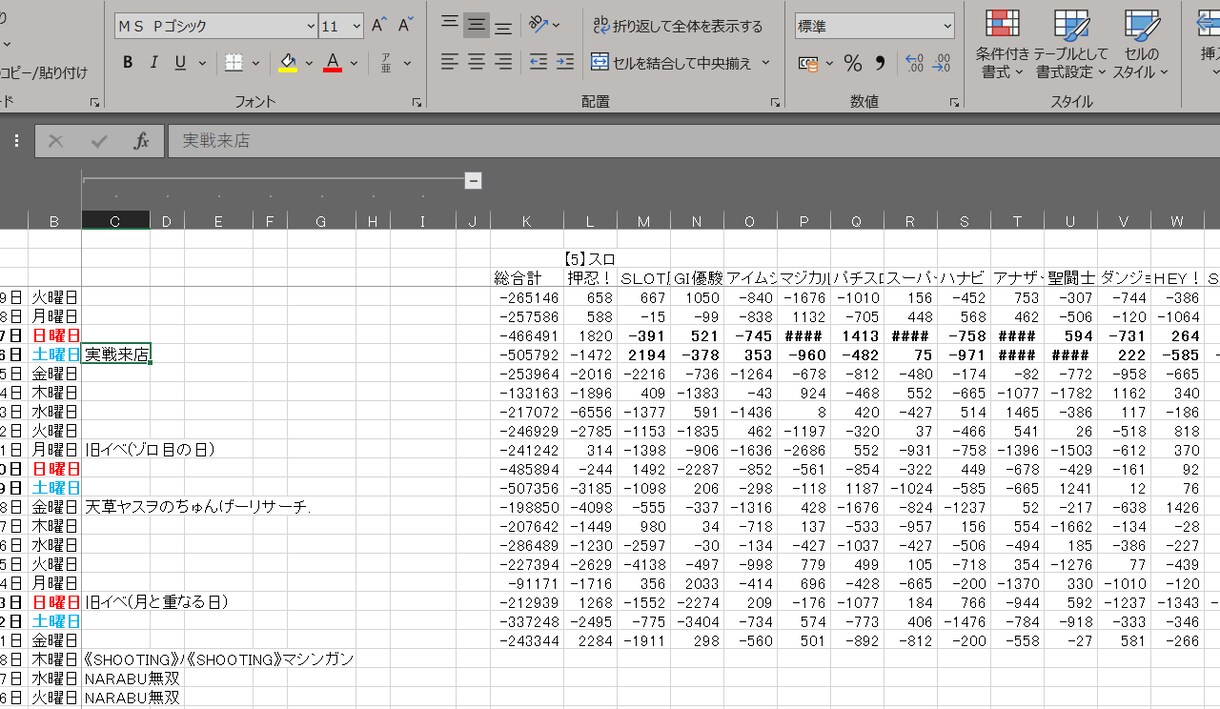Click 【5】スロ header cell

coord(590,259)
